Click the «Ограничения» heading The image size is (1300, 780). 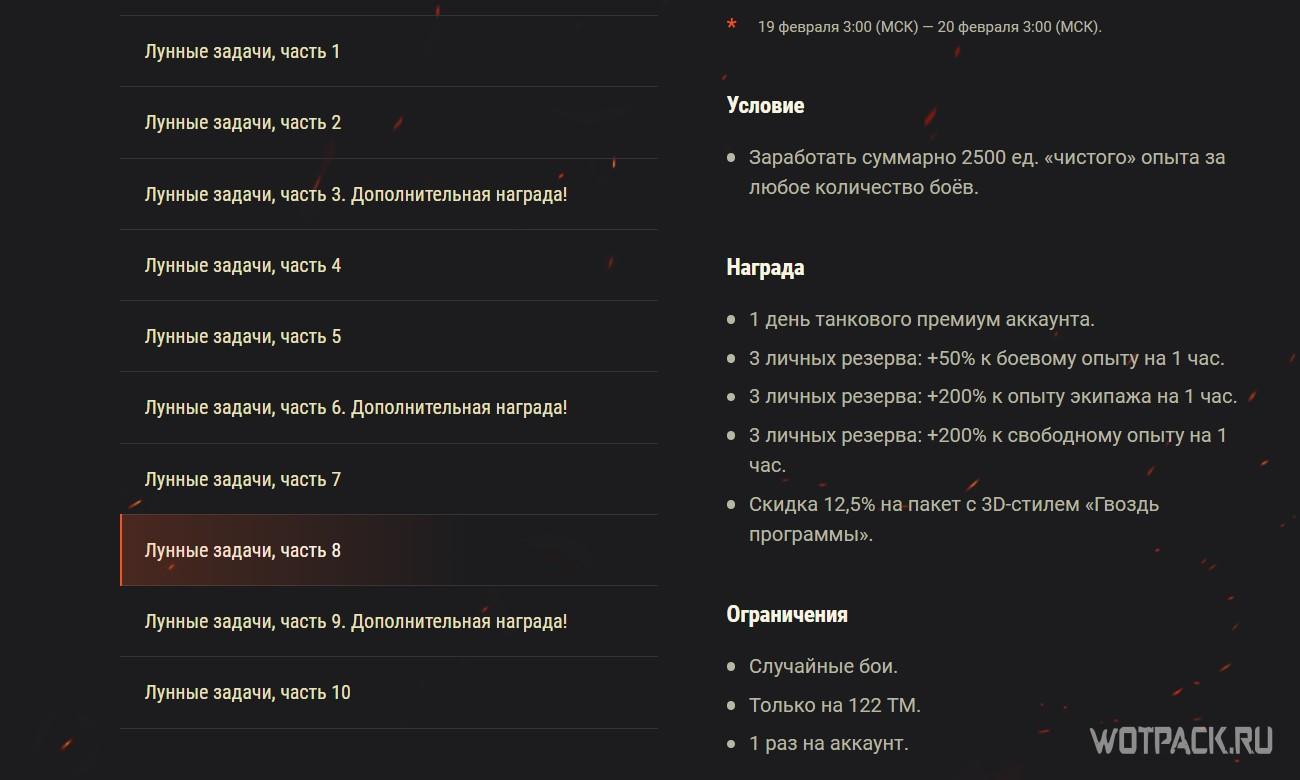tap(787, 614)
